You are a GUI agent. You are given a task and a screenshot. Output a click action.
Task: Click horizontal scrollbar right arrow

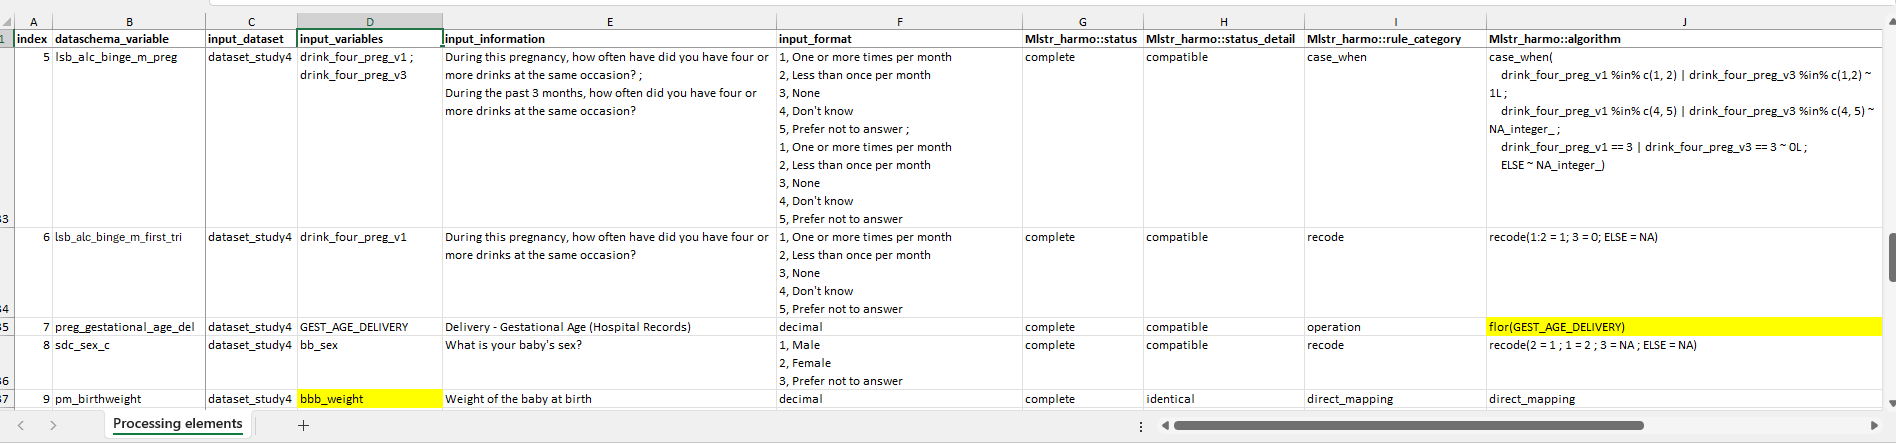coord(1874,425)
